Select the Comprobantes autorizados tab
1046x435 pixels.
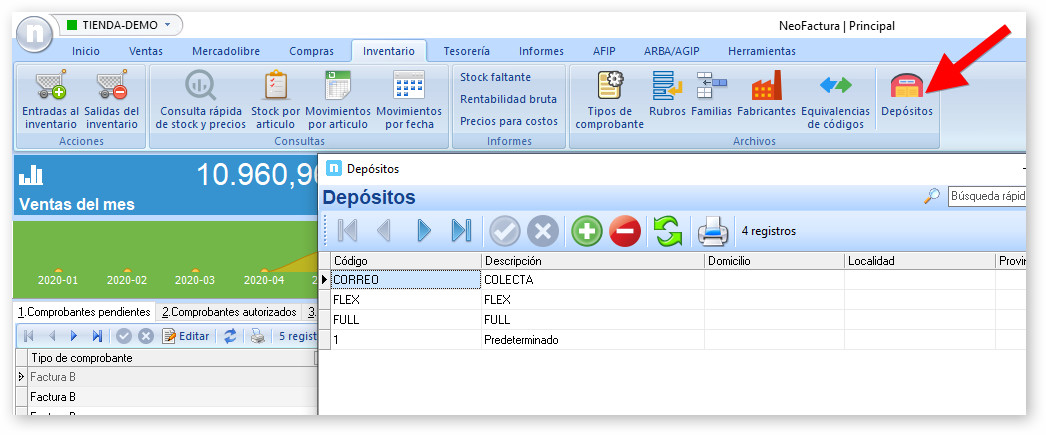pyautogui.click(x=229, y=312)
